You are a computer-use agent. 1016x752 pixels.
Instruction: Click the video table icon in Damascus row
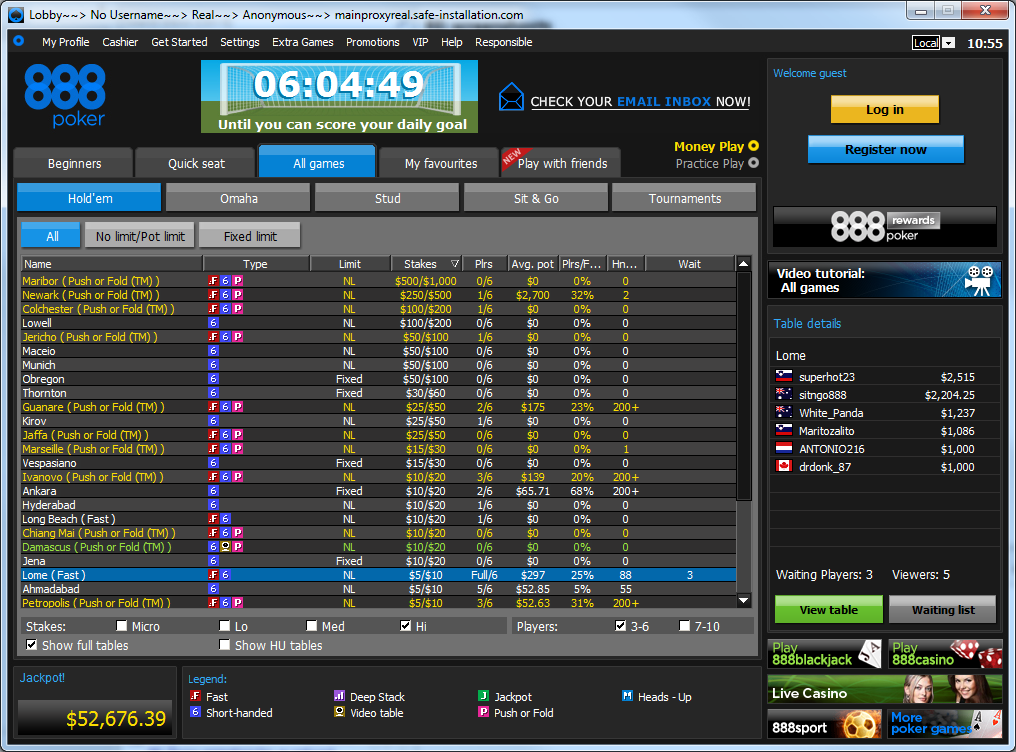pyautogui.click(x=225, y=547)
